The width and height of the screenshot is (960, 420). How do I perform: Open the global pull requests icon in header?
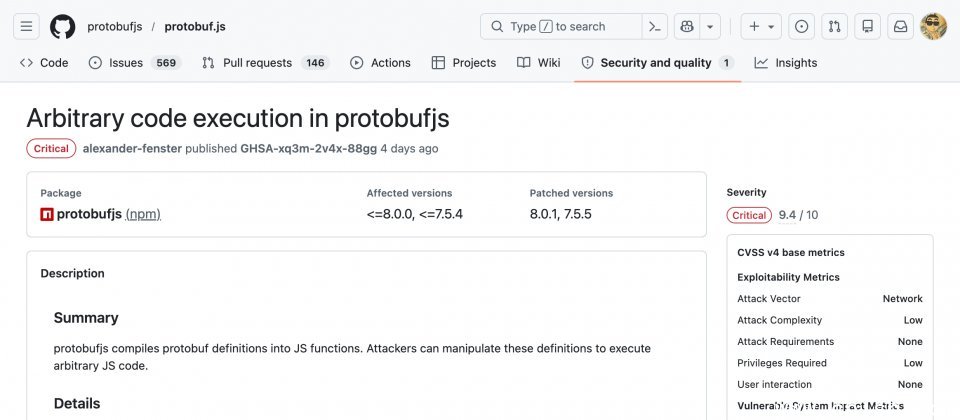click(x=834, y=26)
